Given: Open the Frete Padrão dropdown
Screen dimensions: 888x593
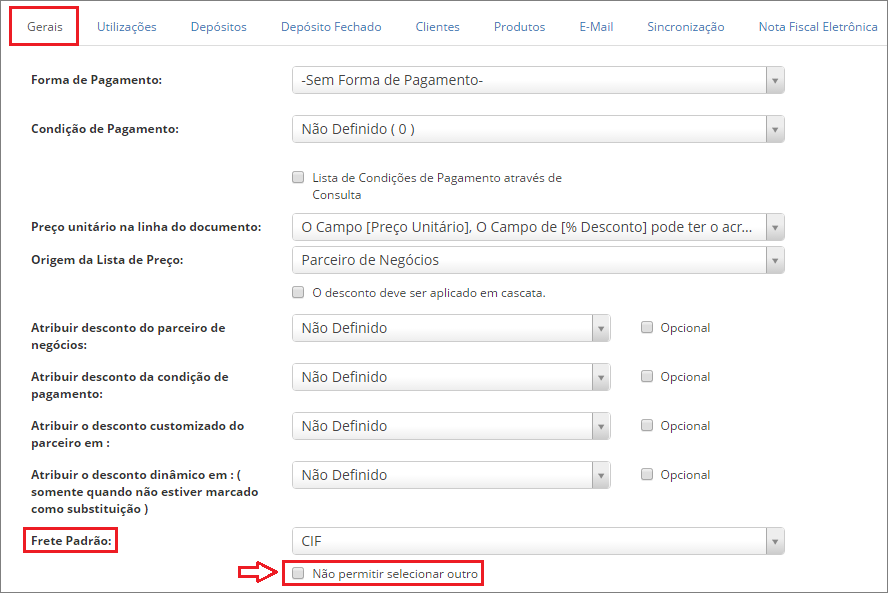Looking at the screenshot, I should tap(538, 541).
